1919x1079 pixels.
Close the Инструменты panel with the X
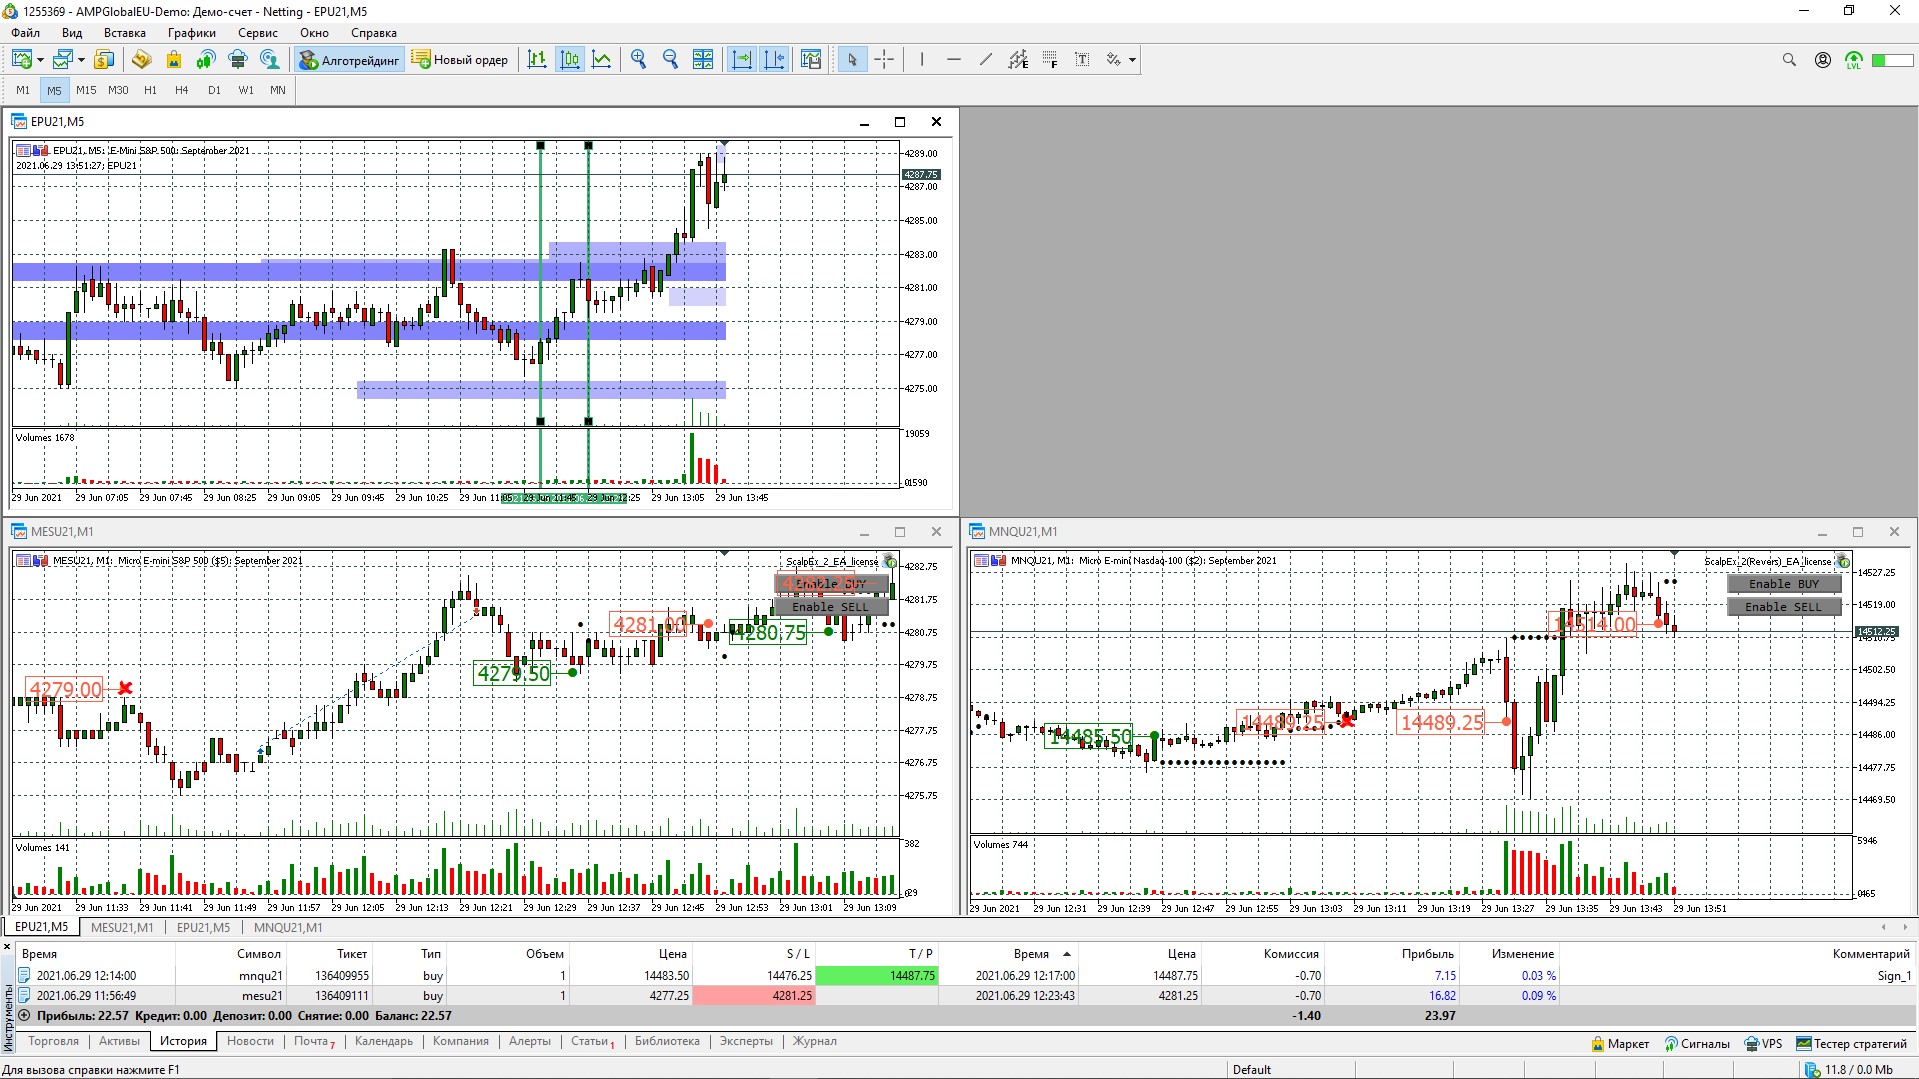click(7, 947)
